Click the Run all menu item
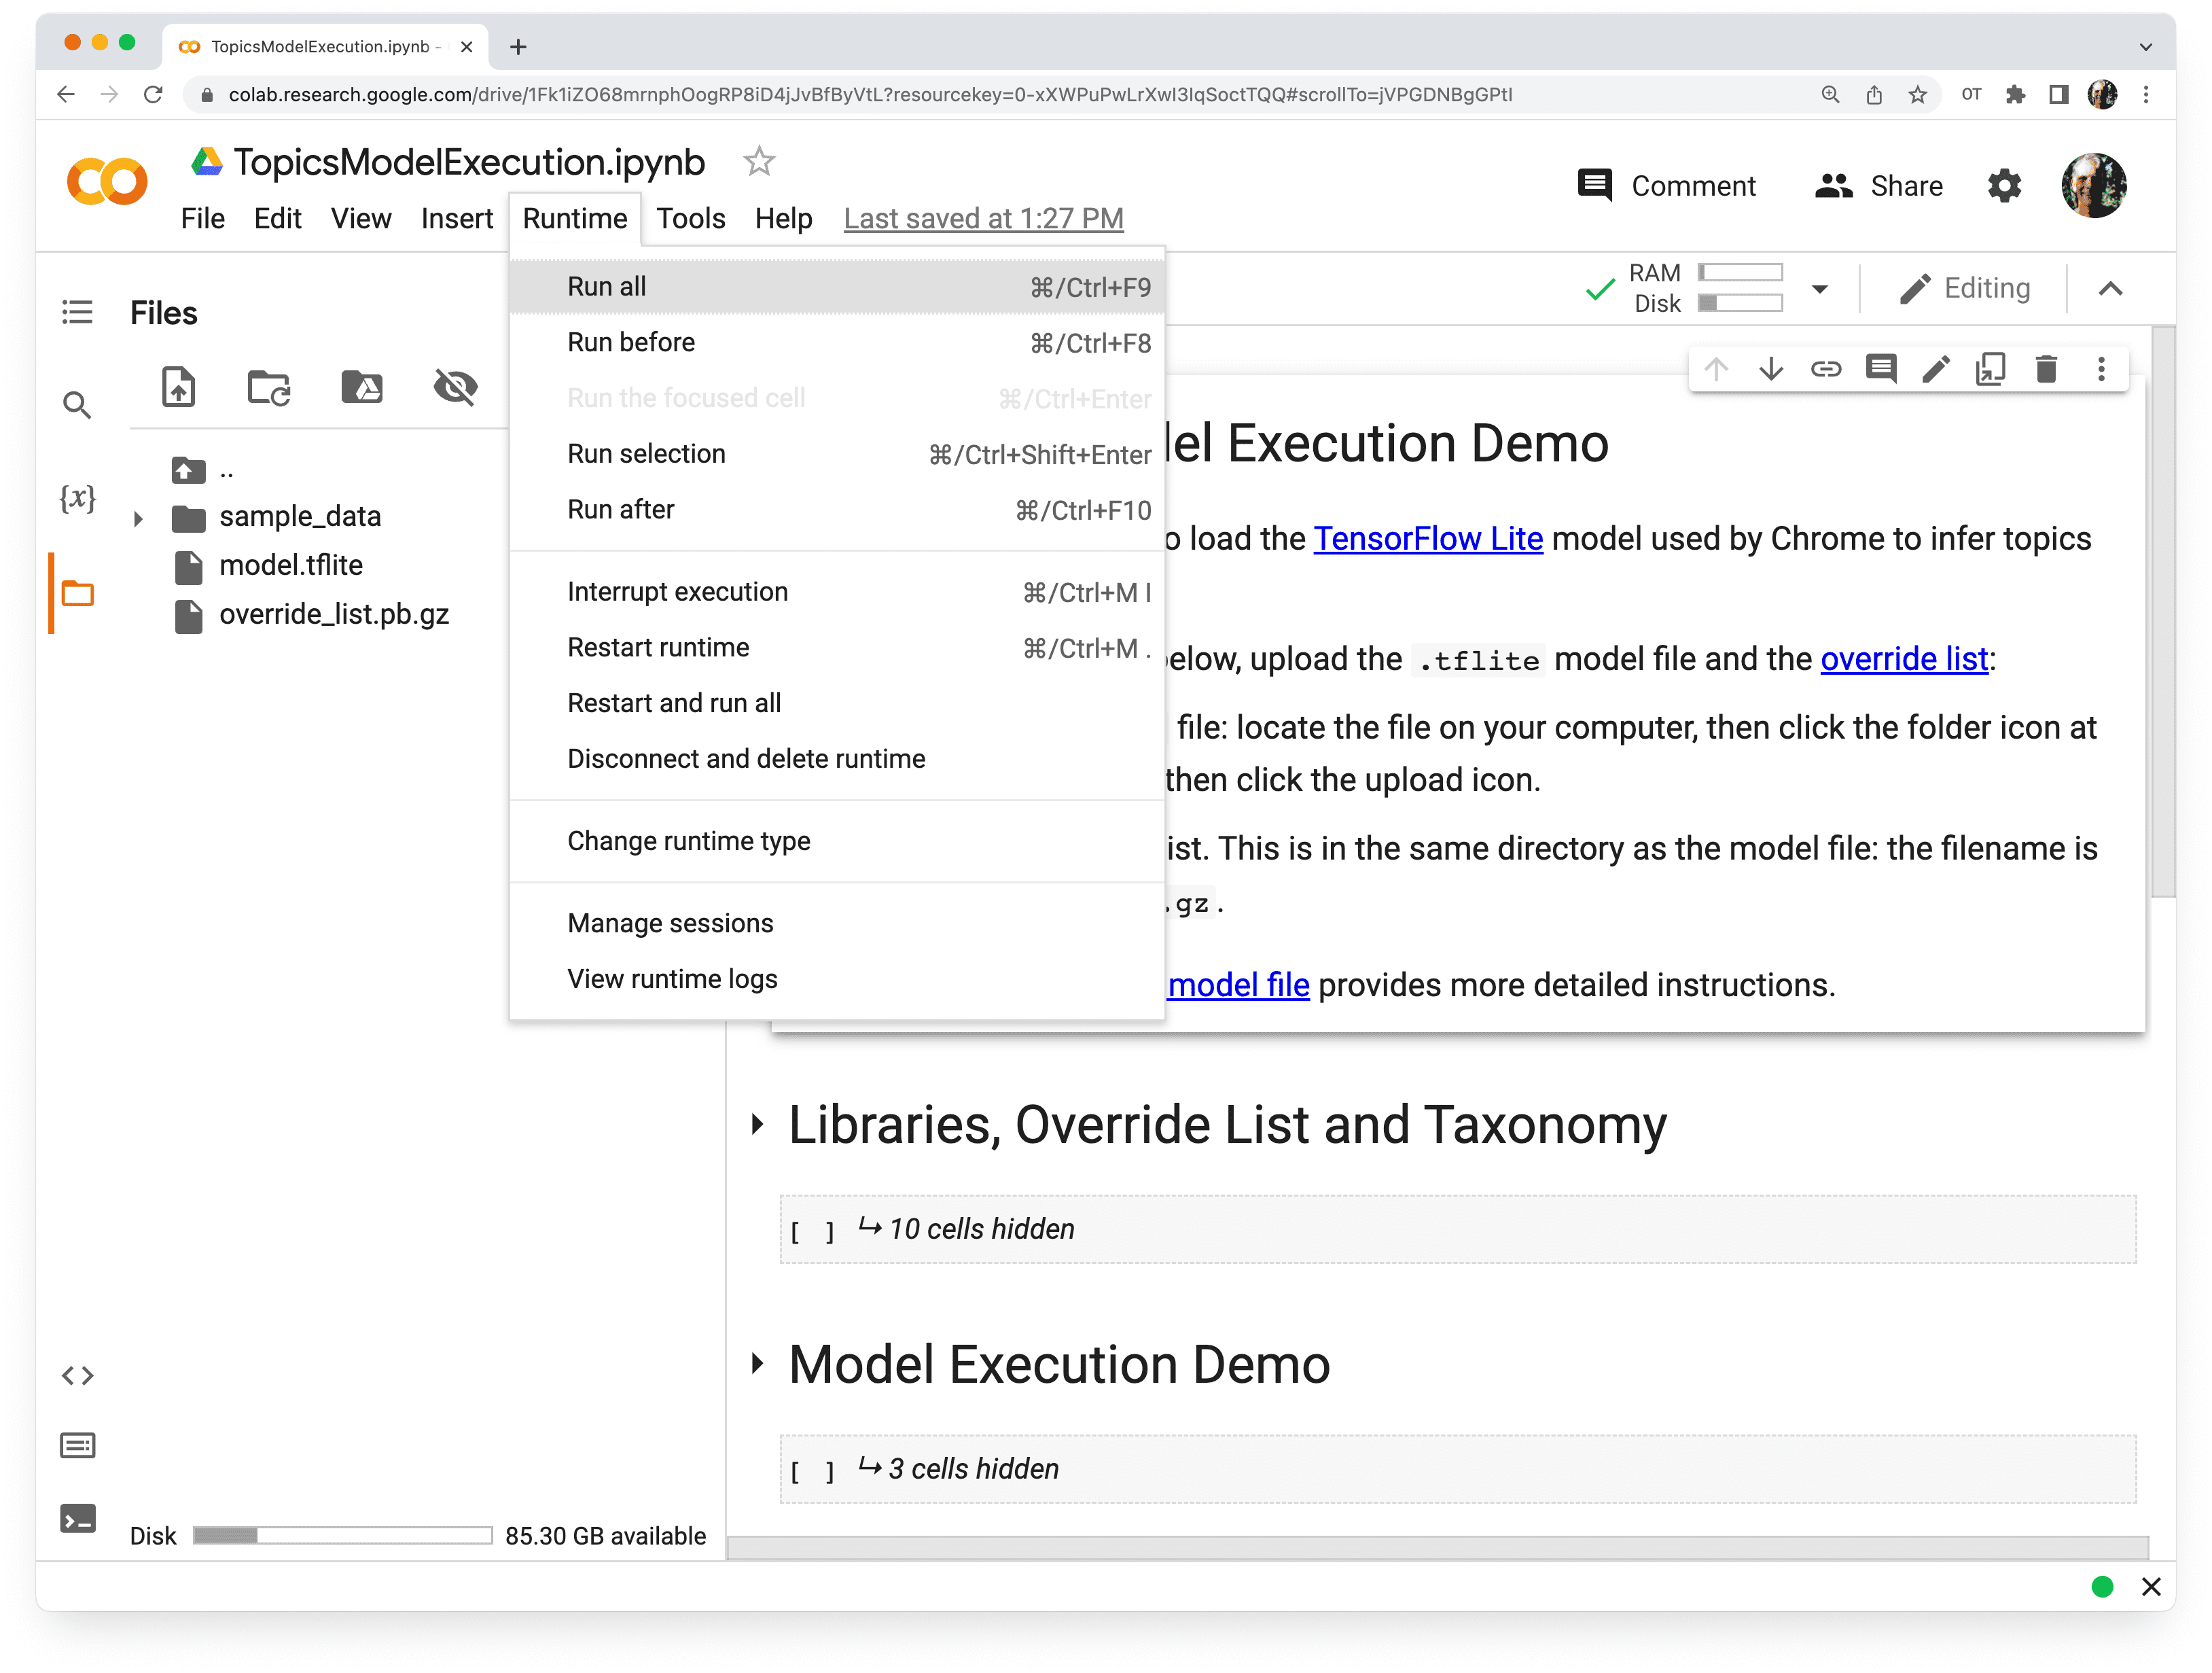Viewport: 2212px width, 1673px height. pos(605,285)
